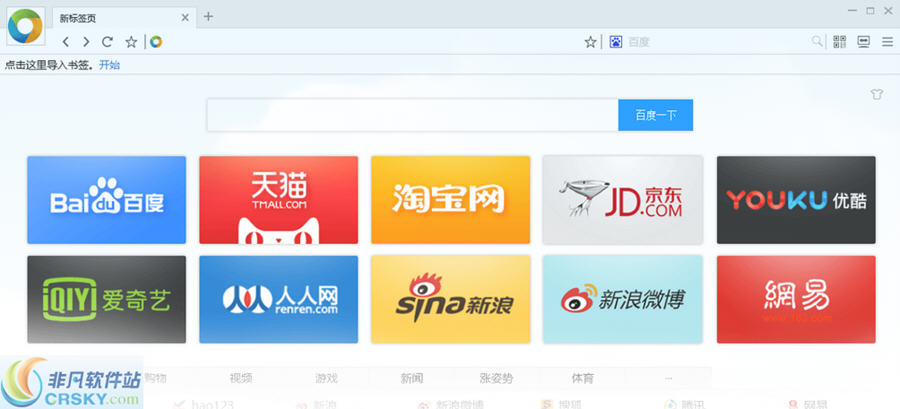The height and width of the screenshot is (409, 900).
Task: Switch to the 新闻 category tab
Action: point(412,378)
